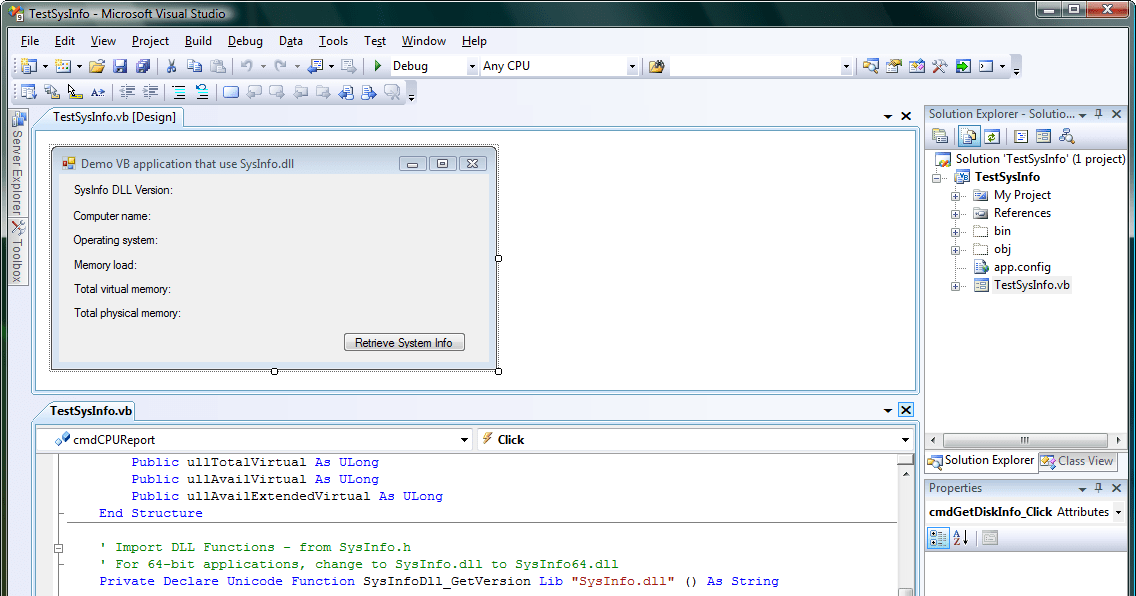The image size is (1136, 596).
Task: Click the Retrieve System Info button
Action: (404, 341)
